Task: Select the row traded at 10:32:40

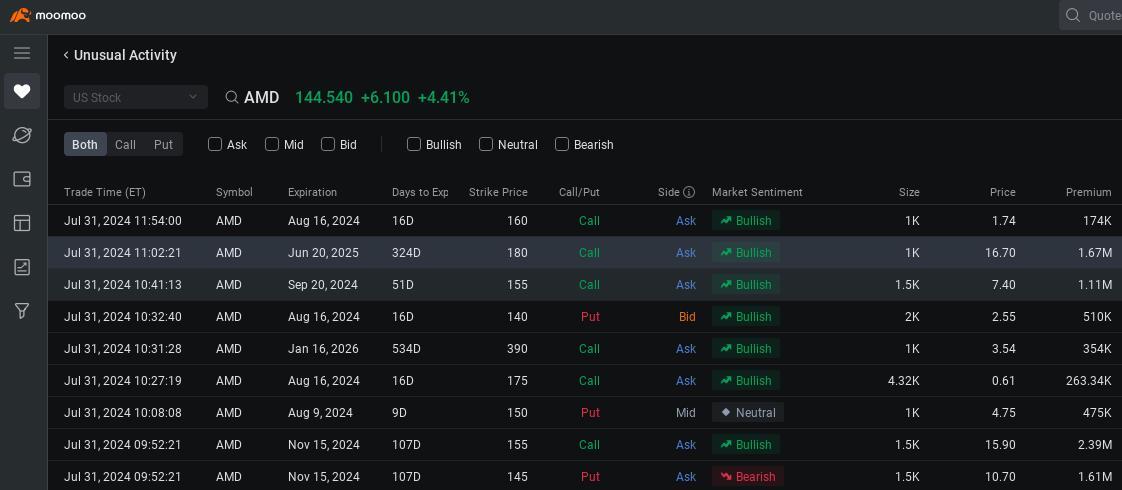Action: click(585, 317)
